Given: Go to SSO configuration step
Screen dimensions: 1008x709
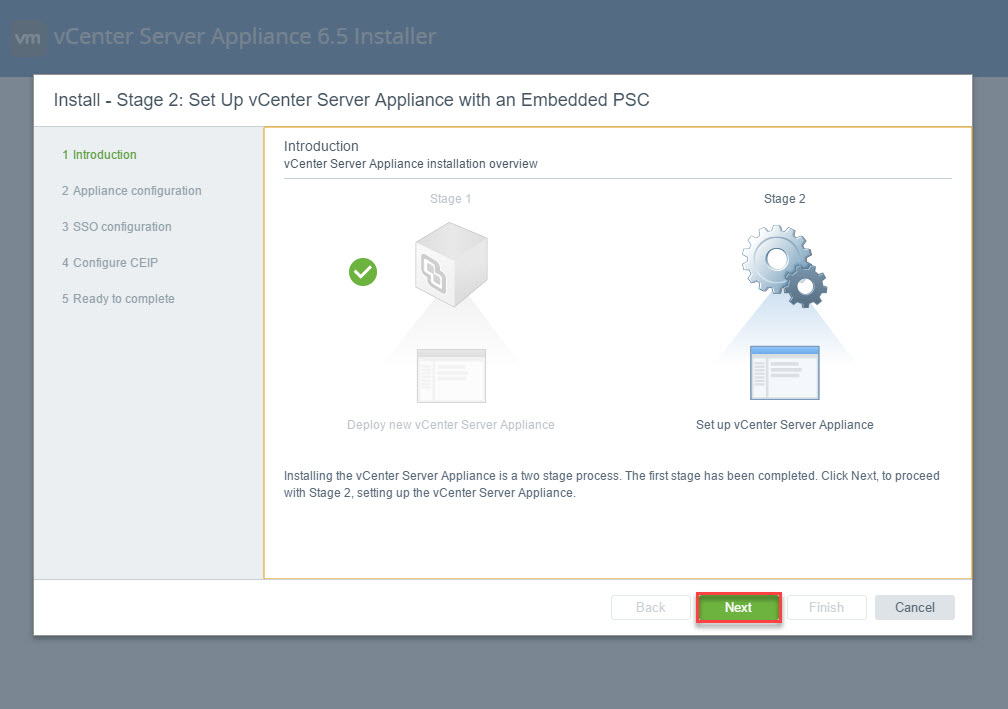Looking at the screenshot, I should pos(116,227).
